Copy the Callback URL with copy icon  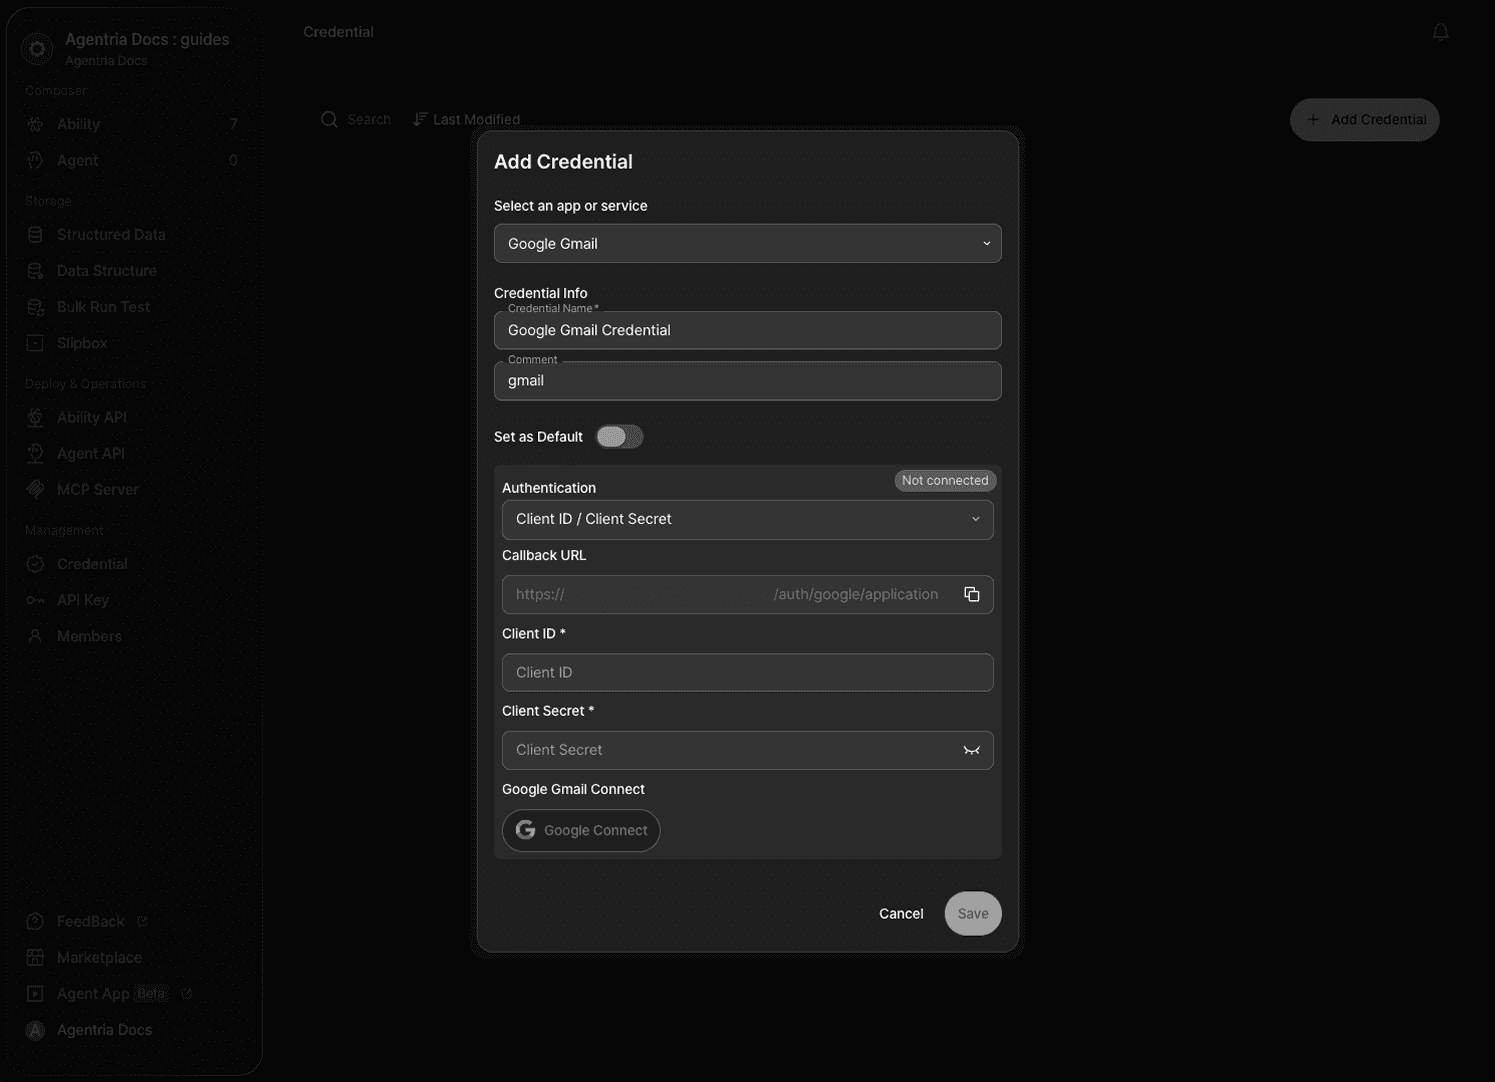971,594
